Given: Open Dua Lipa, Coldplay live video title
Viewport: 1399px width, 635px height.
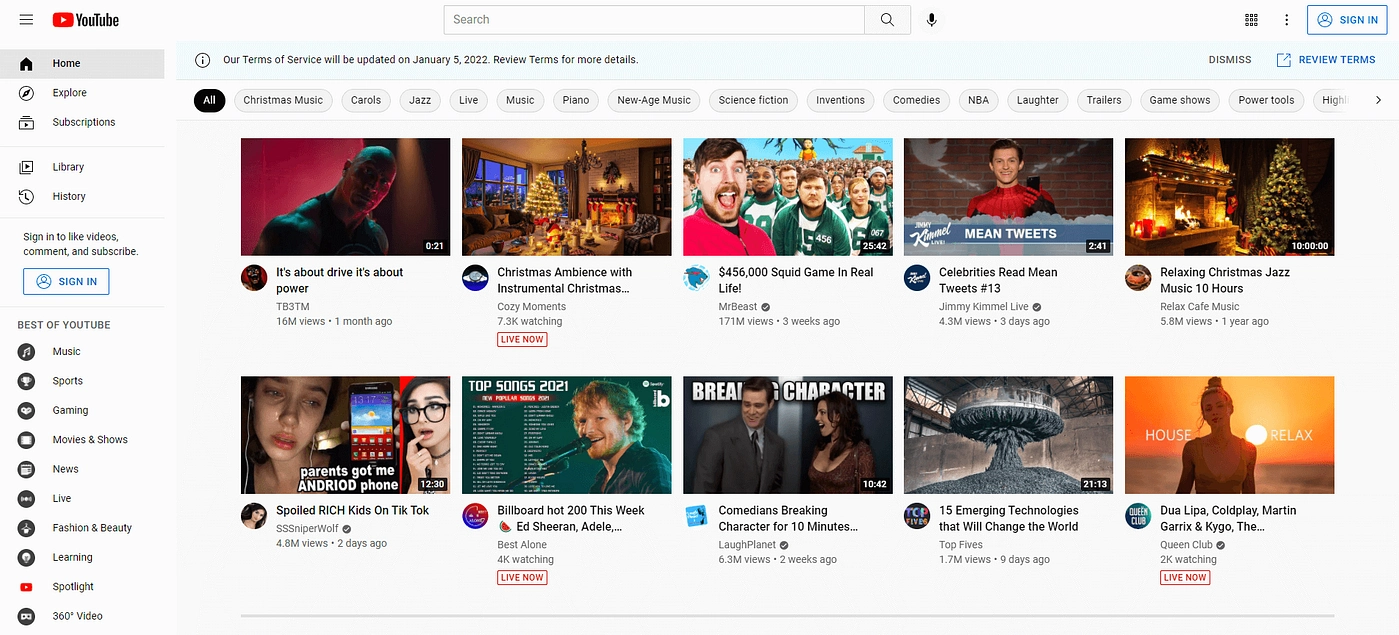Looking at the screenshot, I should click(x=1228, y=518).
